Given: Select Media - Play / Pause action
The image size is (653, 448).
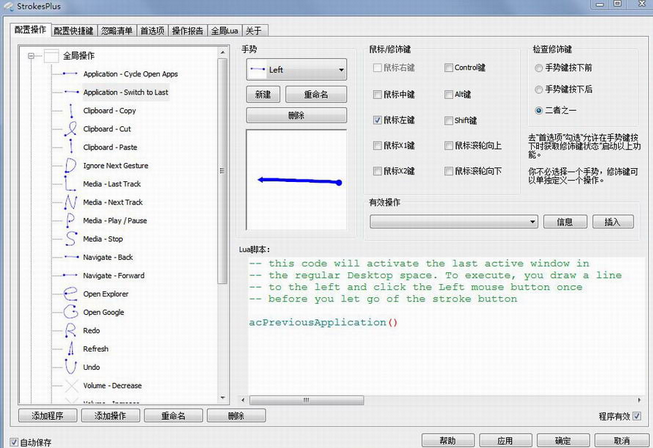Looking at the screenshot, I should (x=115, y=221).
